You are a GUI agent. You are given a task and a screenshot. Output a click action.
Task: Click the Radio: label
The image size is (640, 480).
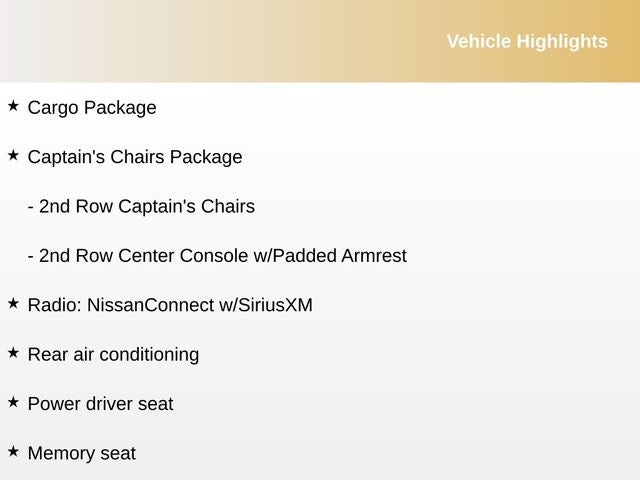pos(55,304)
